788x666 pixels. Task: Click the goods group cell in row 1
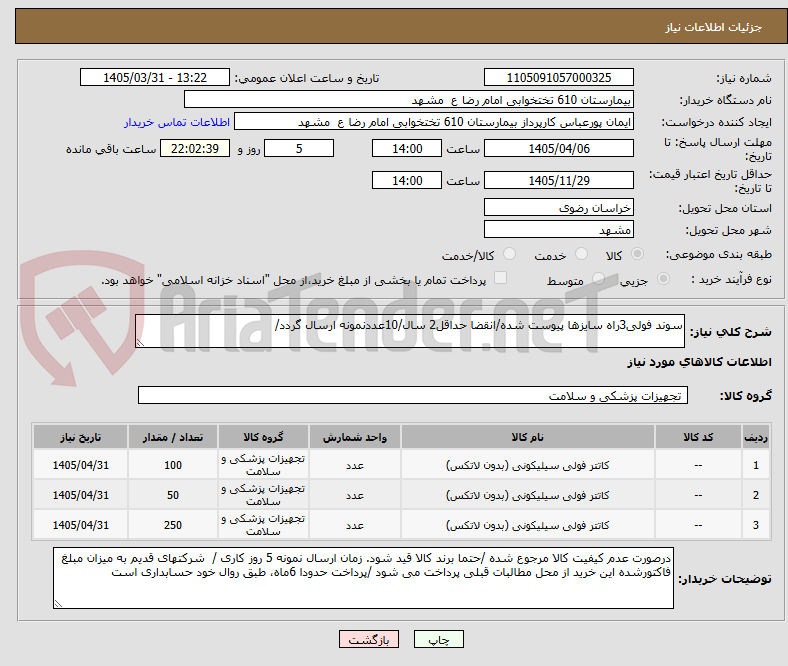263,465
